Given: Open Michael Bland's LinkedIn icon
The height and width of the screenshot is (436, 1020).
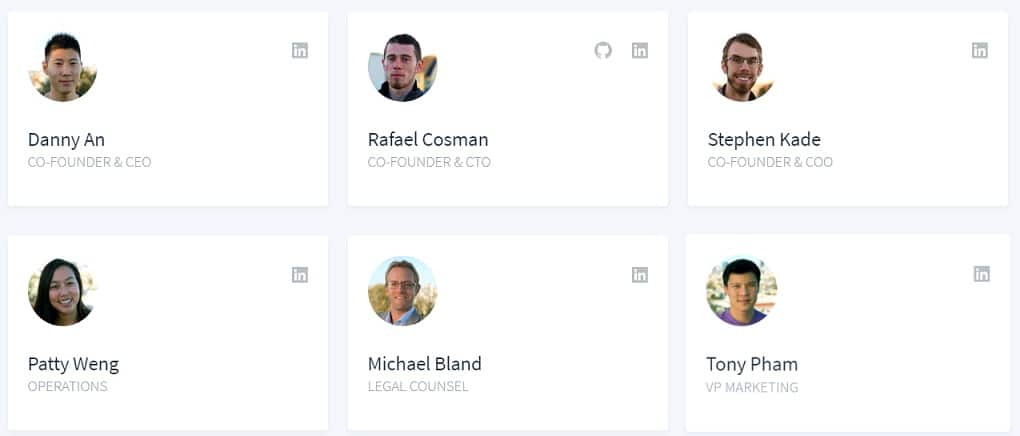Looking at the screenshot, I should point(640,275).
